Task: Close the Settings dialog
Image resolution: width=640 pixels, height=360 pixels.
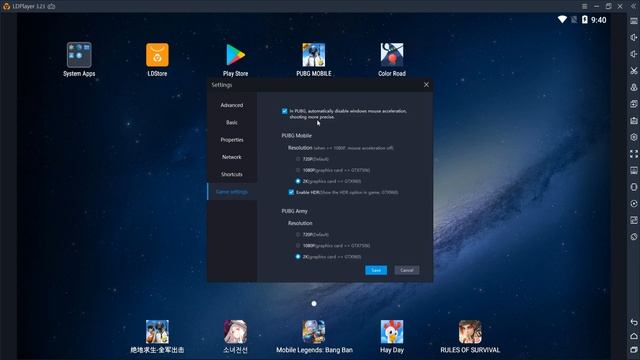Action: coord(426,84)
